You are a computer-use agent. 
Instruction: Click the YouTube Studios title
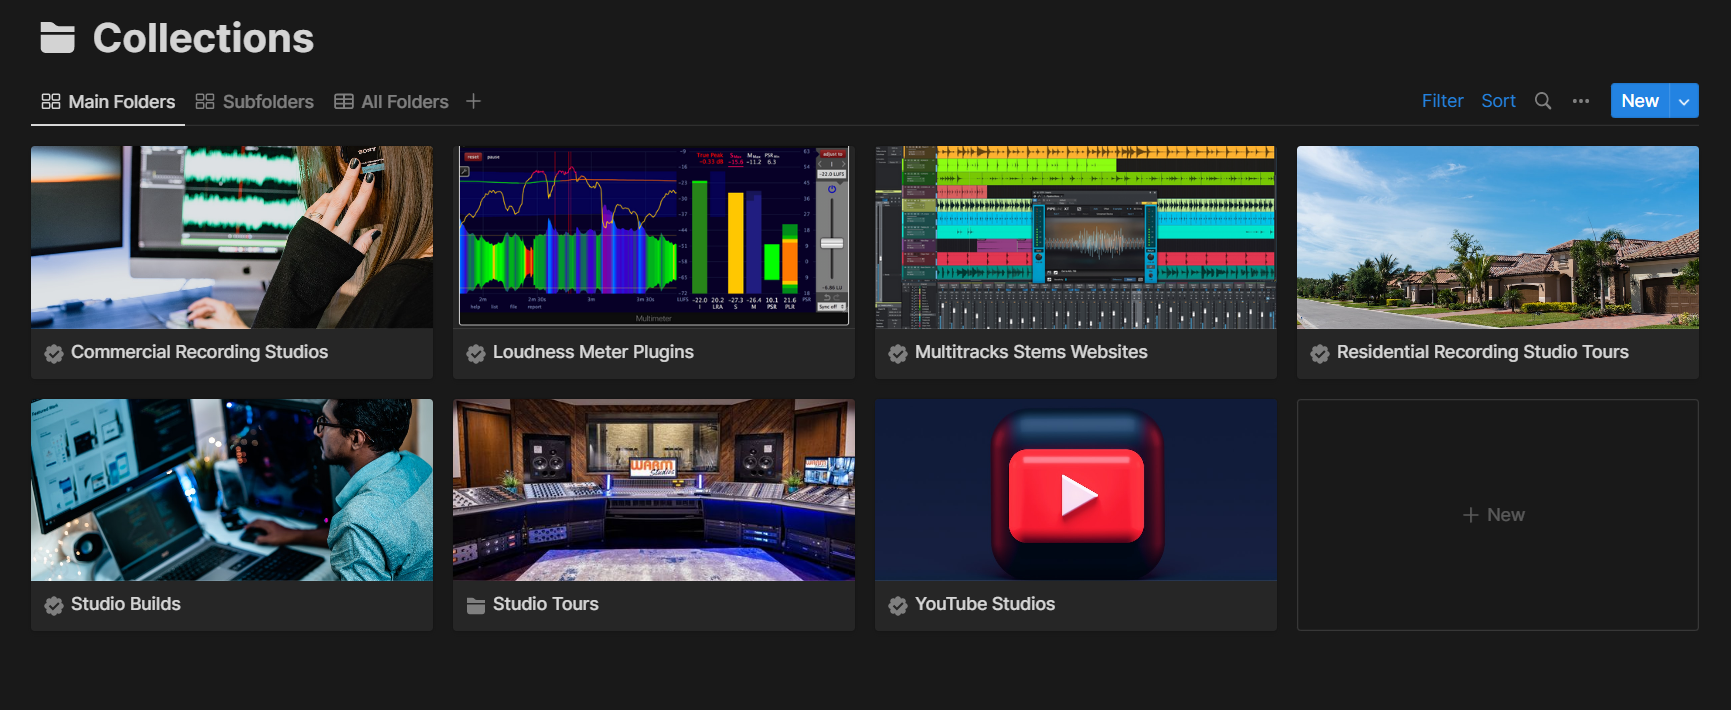[985, 604]
